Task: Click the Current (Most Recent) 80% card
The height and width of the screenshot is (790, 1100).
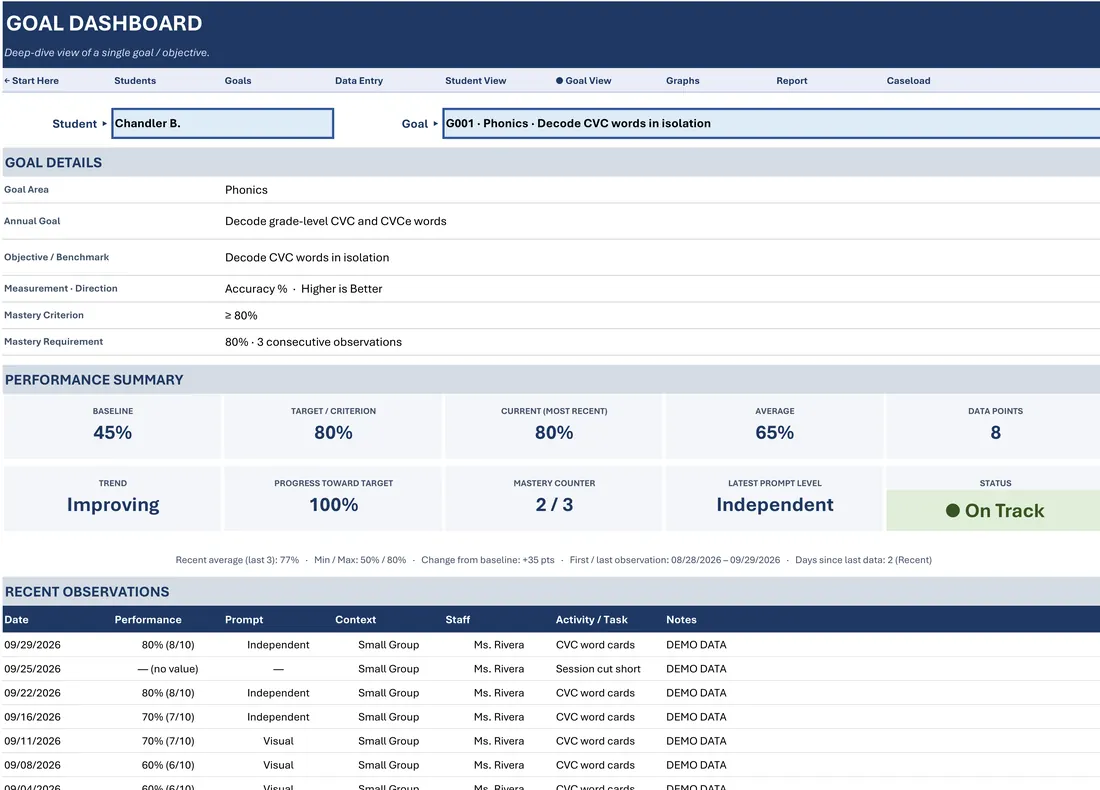Action: [x=554, y=427]
